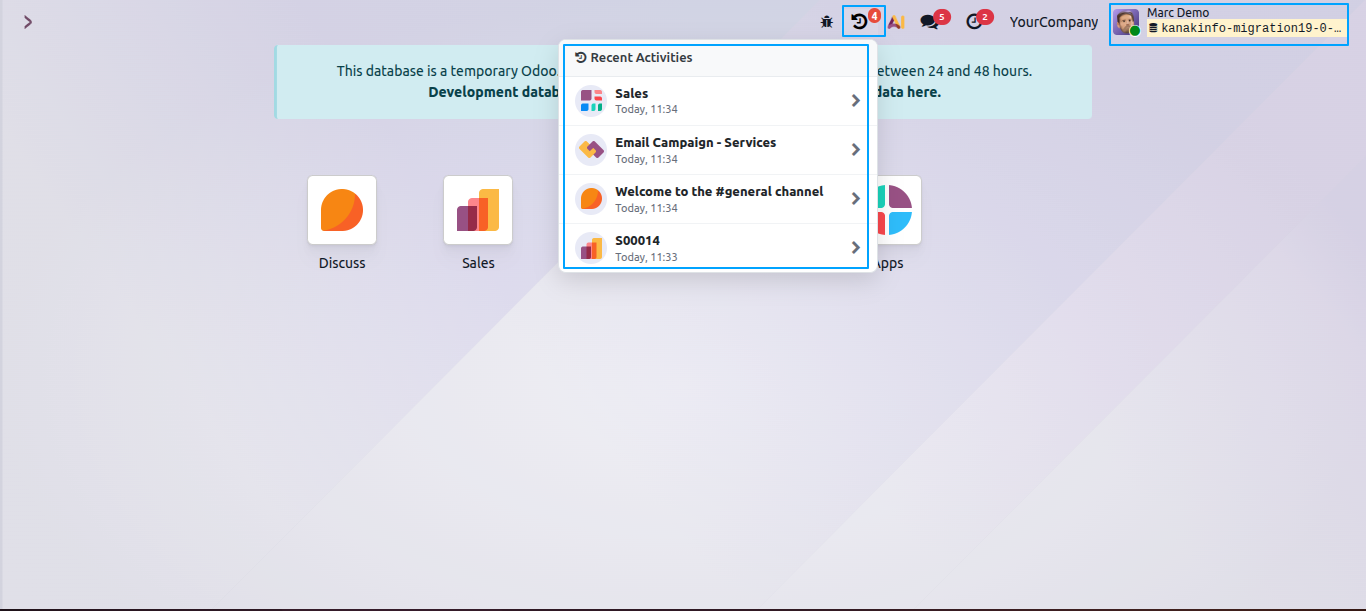Open the colored A icon in navbar
This screenshot has height=611, width=1366.
coord(897,21)
